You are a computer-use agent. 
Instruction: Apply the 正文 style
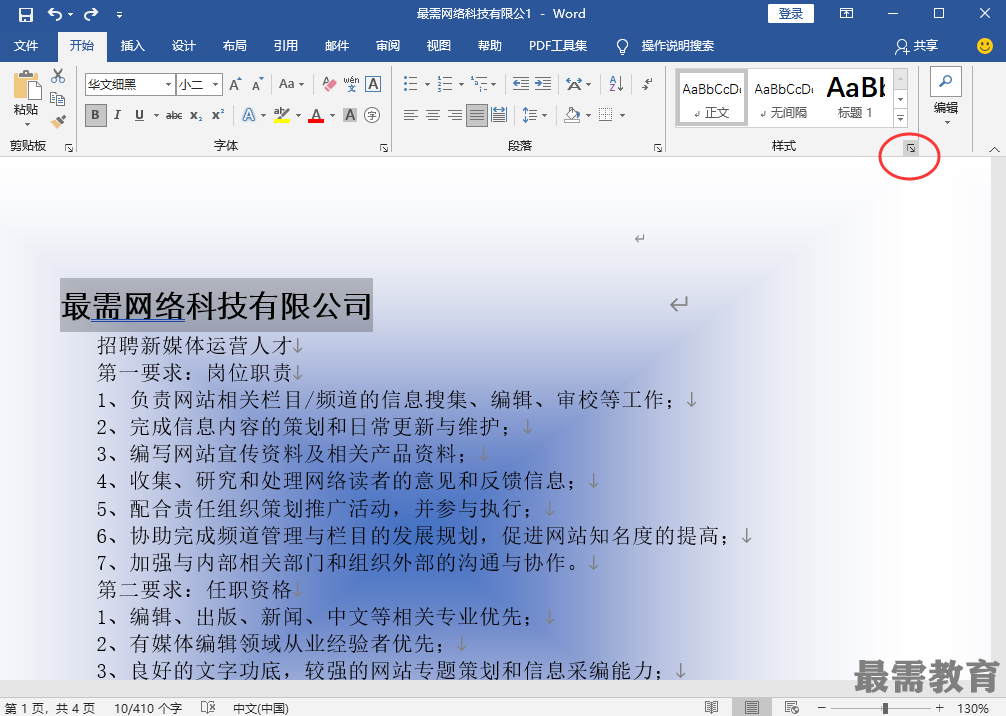[712, 98]
